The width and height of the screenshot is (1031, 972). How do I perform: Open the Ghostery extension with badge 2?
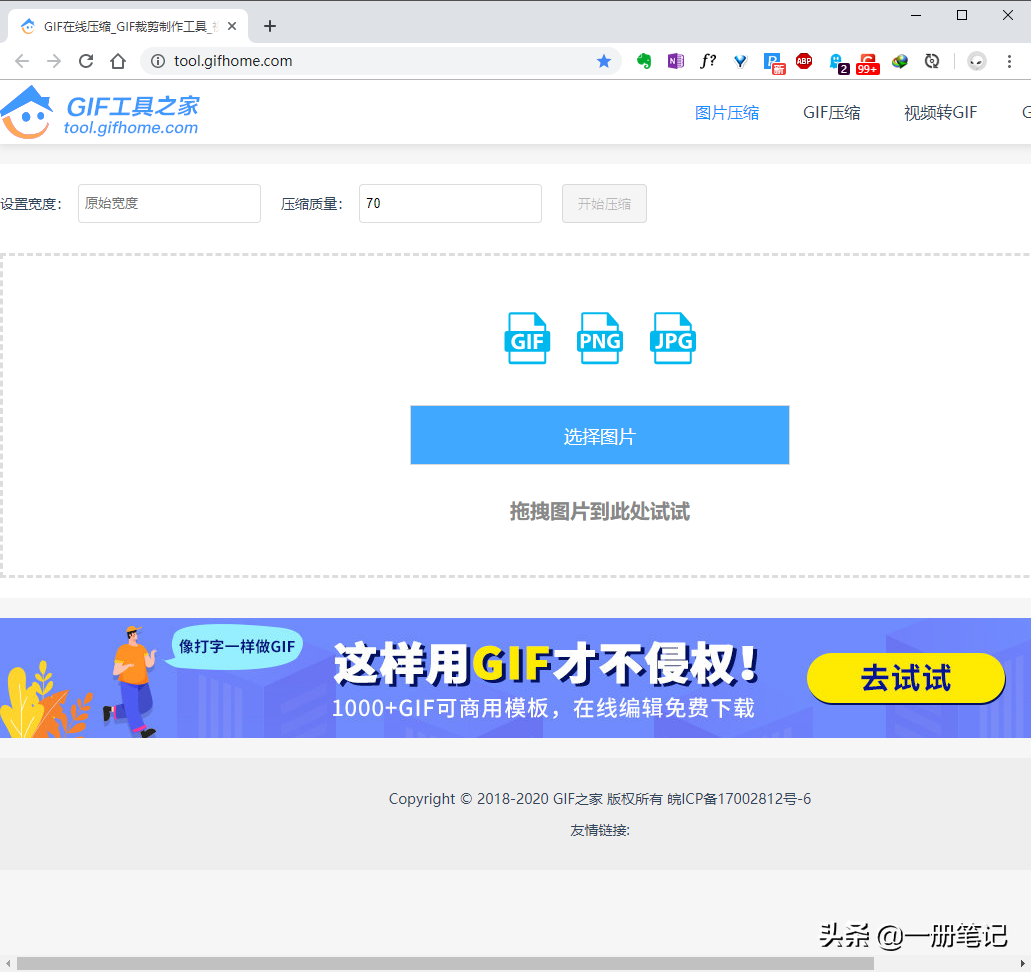838,62
